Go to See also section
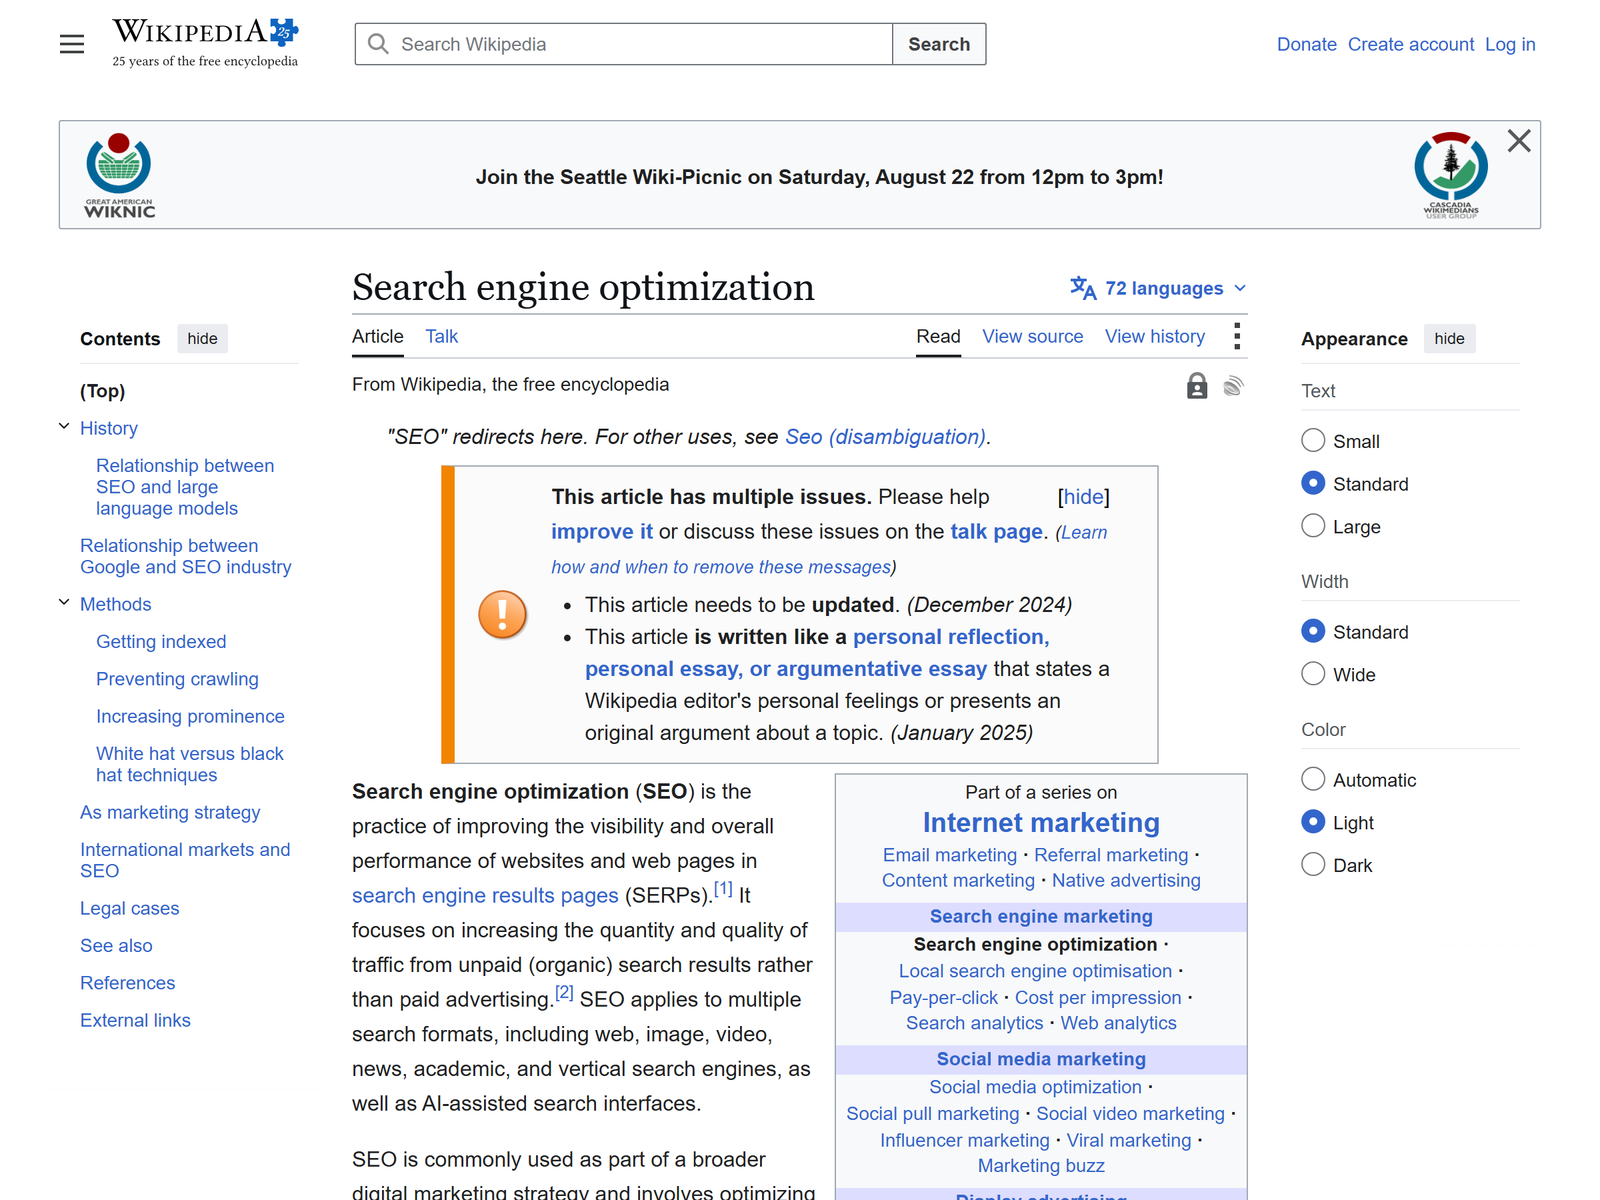Screen dimensions: 1600x1200 (x=116, y=945)
